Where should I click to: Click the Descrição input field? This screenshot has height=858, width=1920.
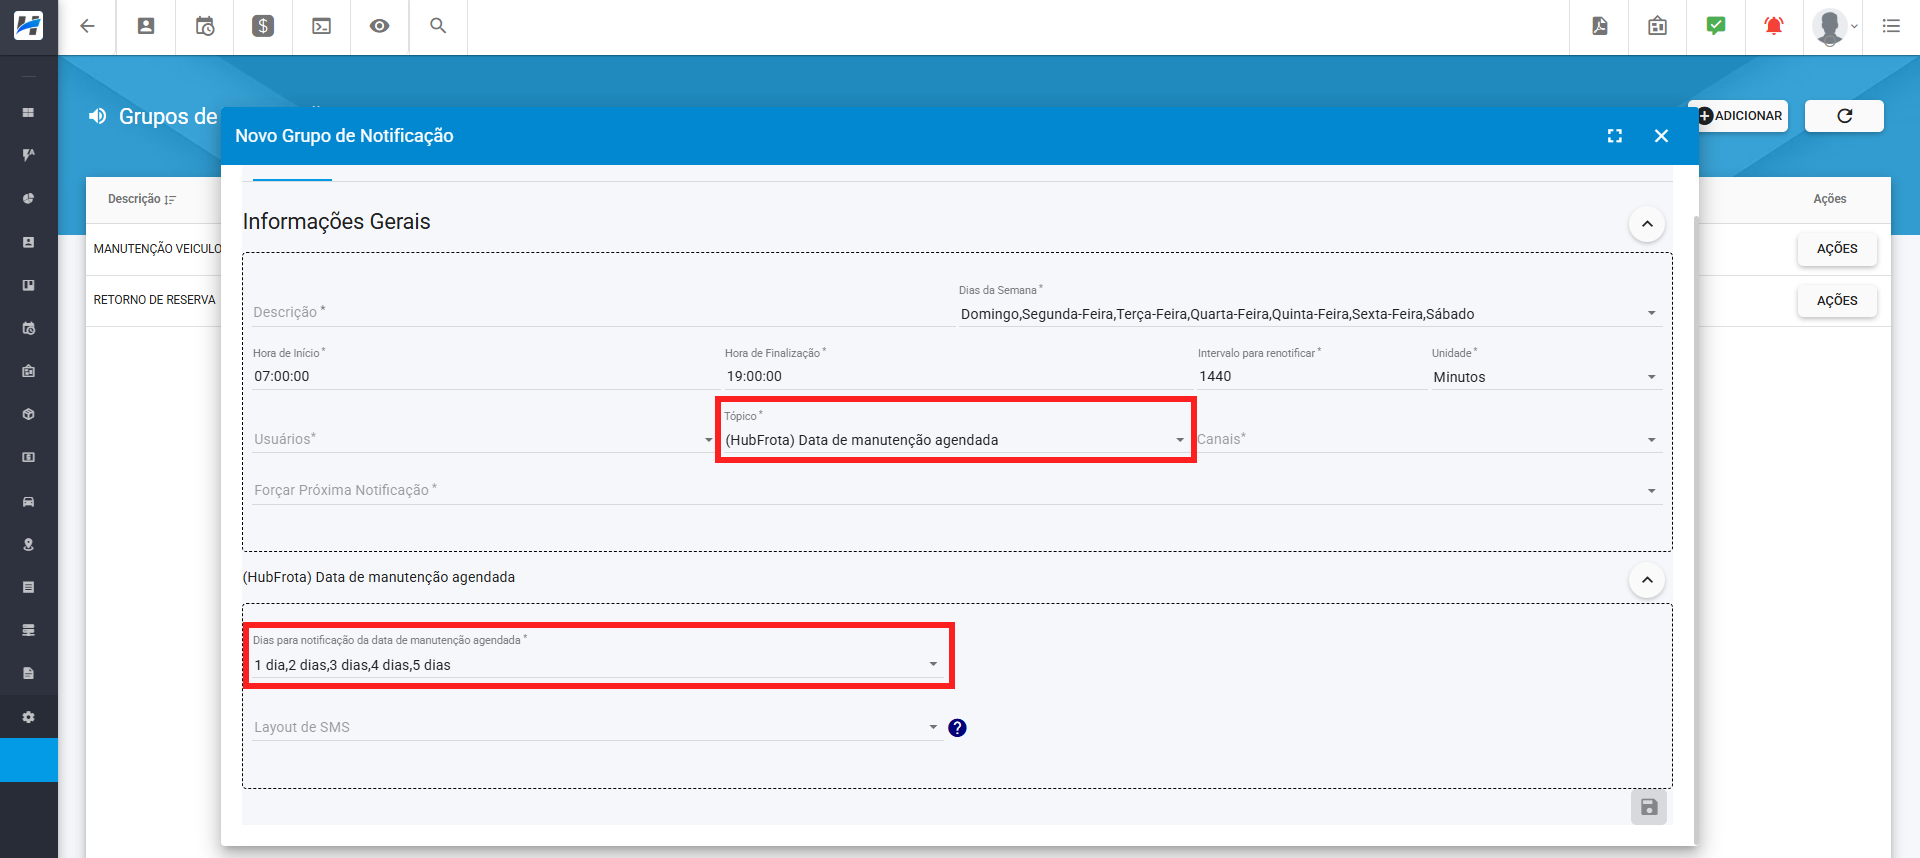coord(603,312)
